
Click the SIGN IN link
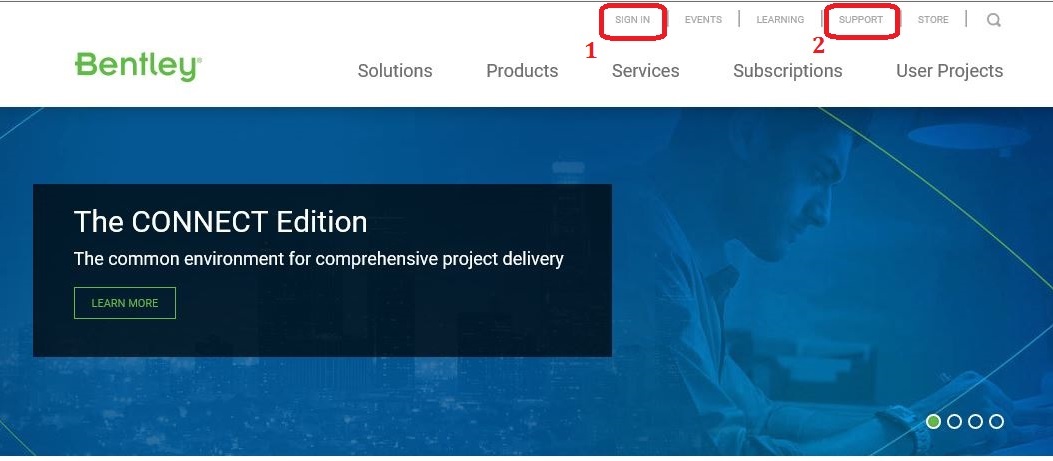633,19
